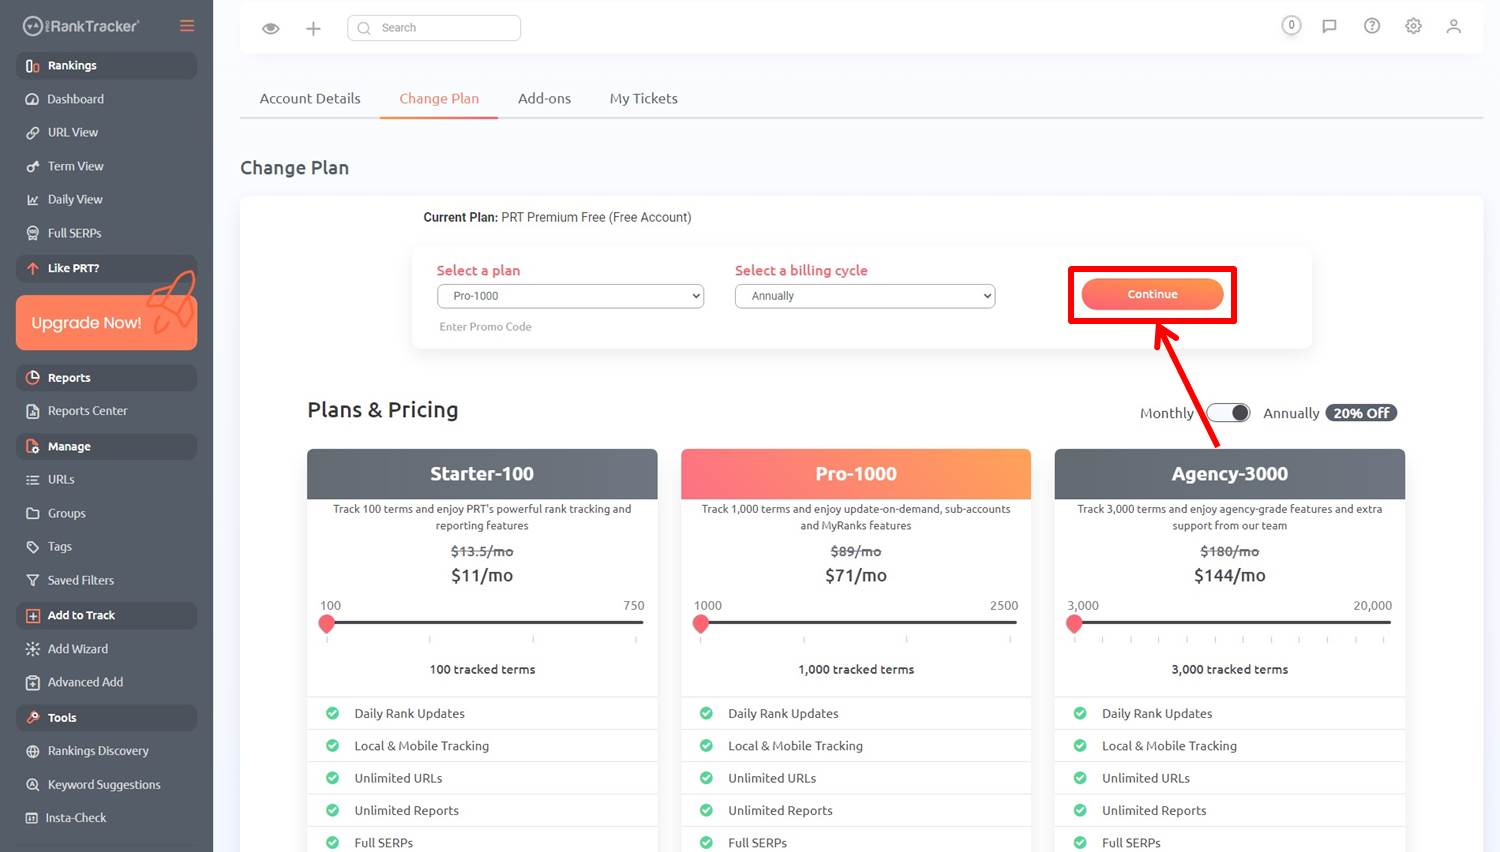
Task: Click "3,000 tracked terms" text
Action: coord(1230,670)
